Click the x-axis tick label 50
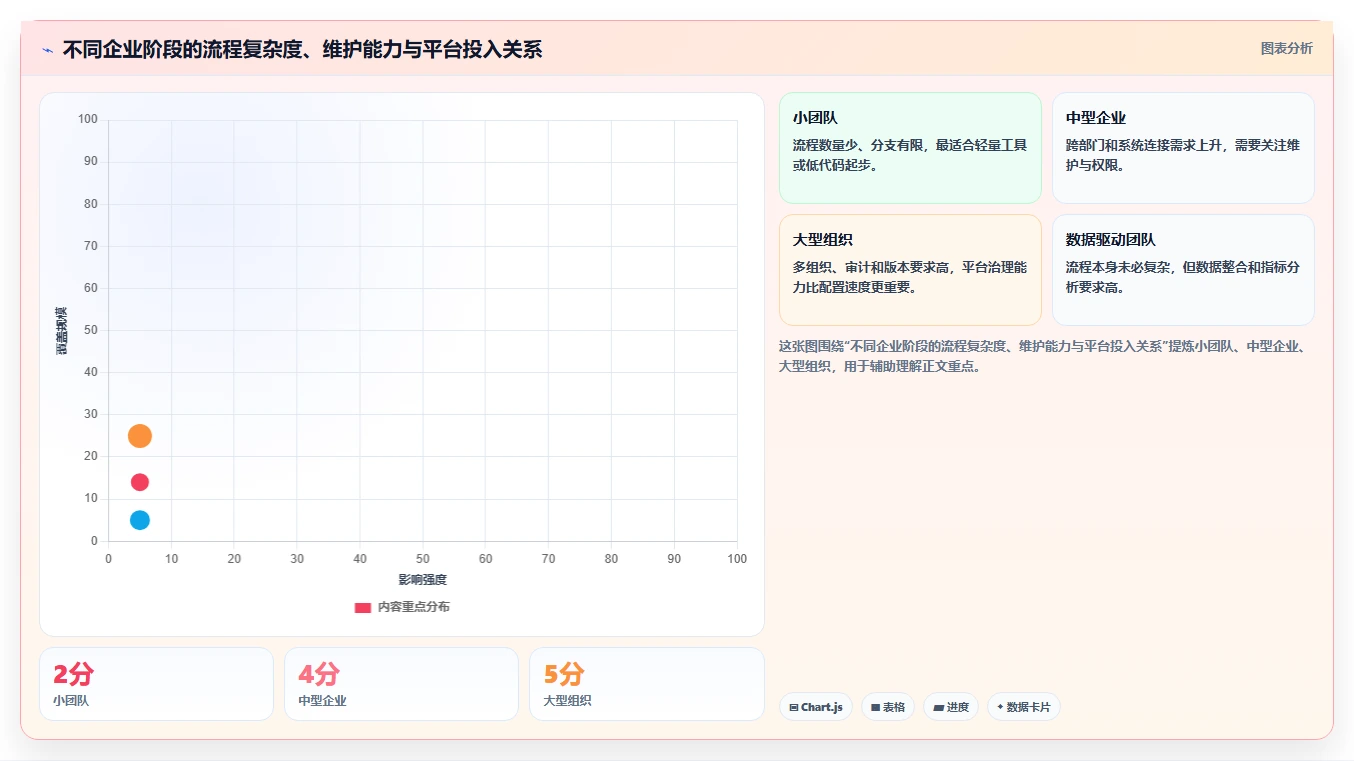 tap(423, 559)
